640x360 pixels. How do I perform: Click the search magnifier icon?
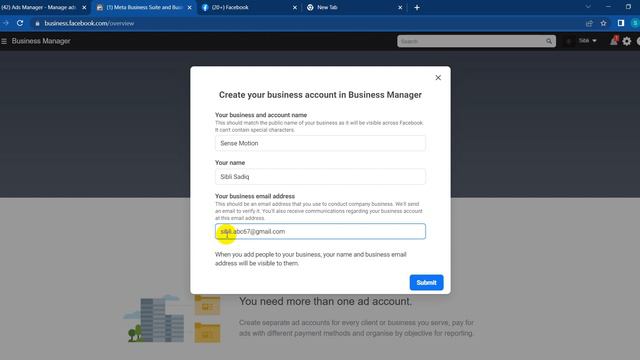pyautogui.click(x=549, y=41)
